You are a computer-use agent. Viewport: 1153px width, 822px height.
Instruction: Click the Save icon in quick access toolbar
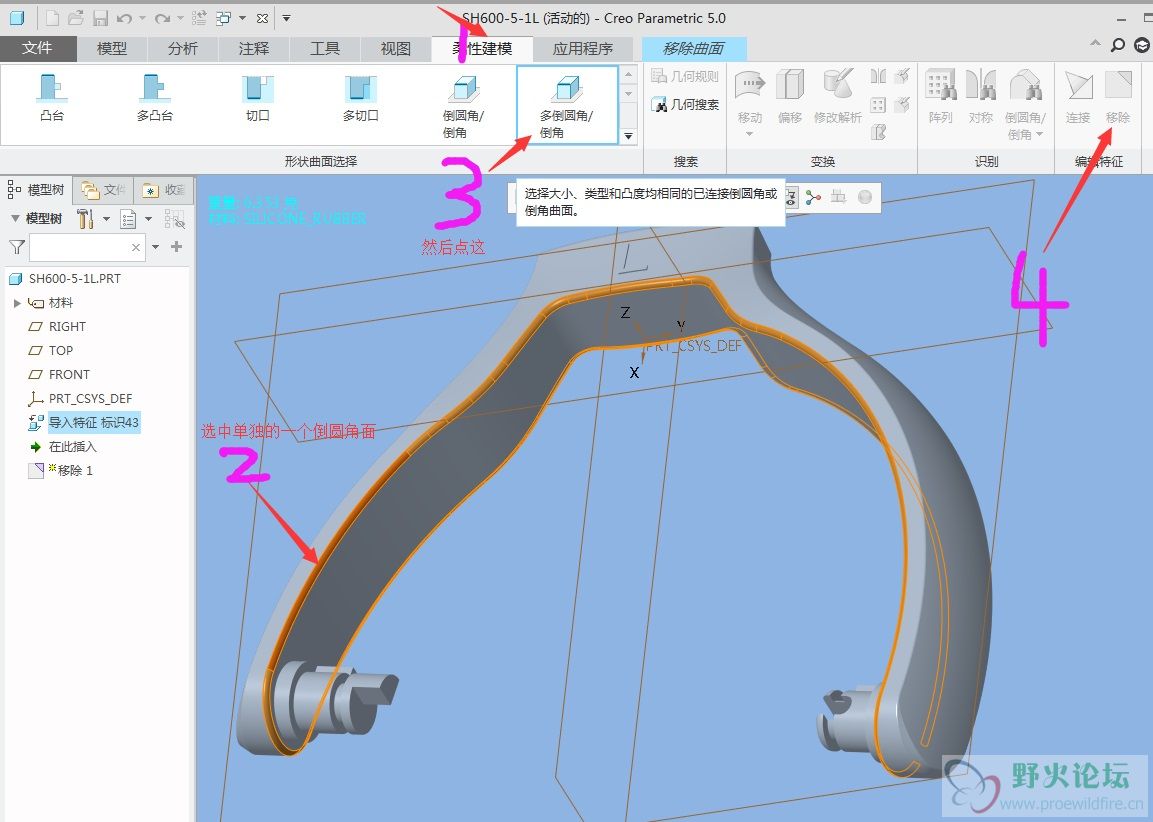tap(101, 18)
